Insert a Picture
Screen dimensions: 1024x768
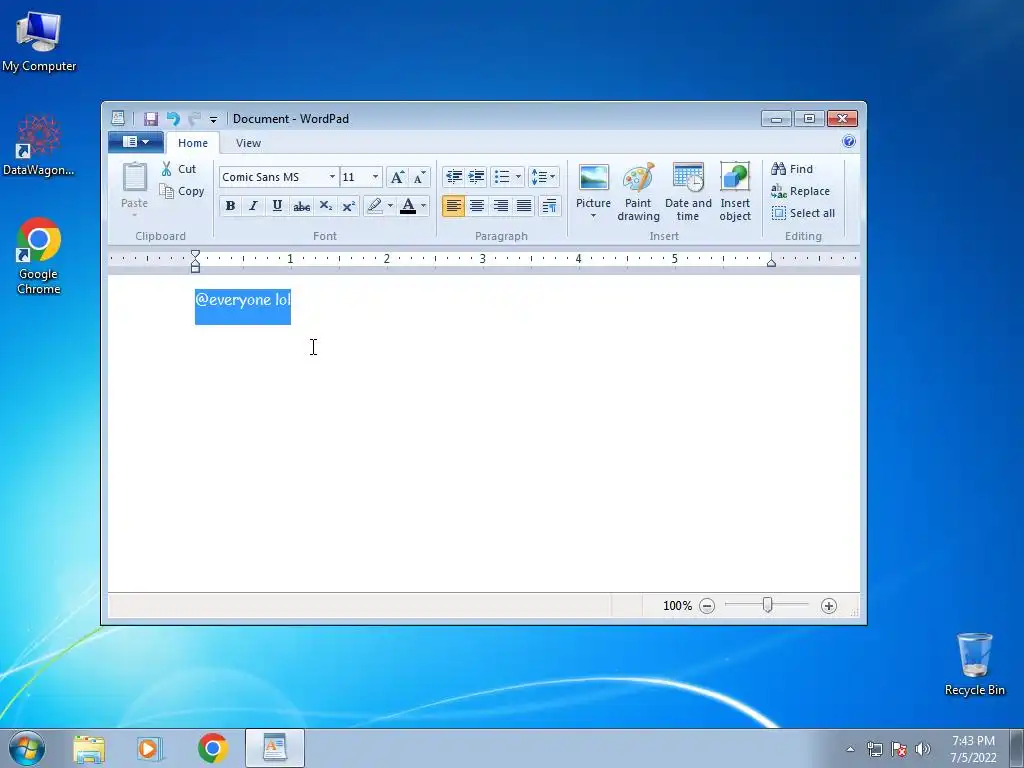594,185
